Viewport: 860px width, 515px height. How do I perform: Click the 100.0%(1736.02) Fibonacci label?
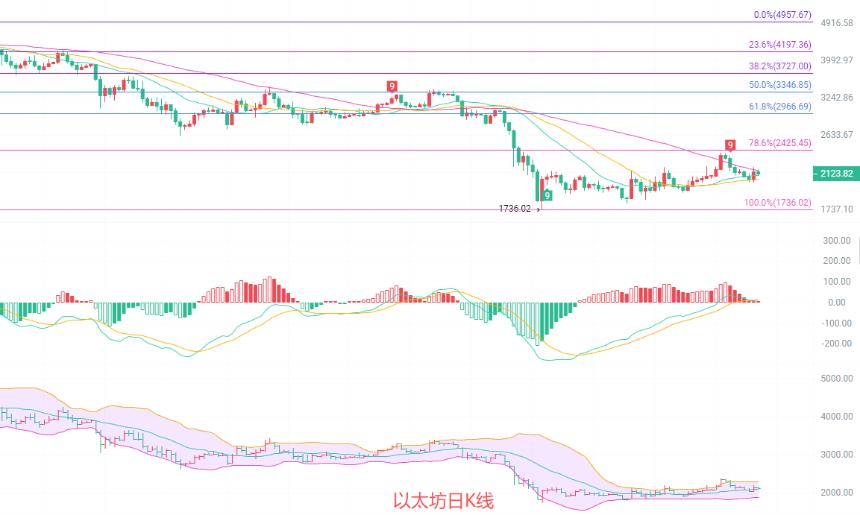pos(778,202)
